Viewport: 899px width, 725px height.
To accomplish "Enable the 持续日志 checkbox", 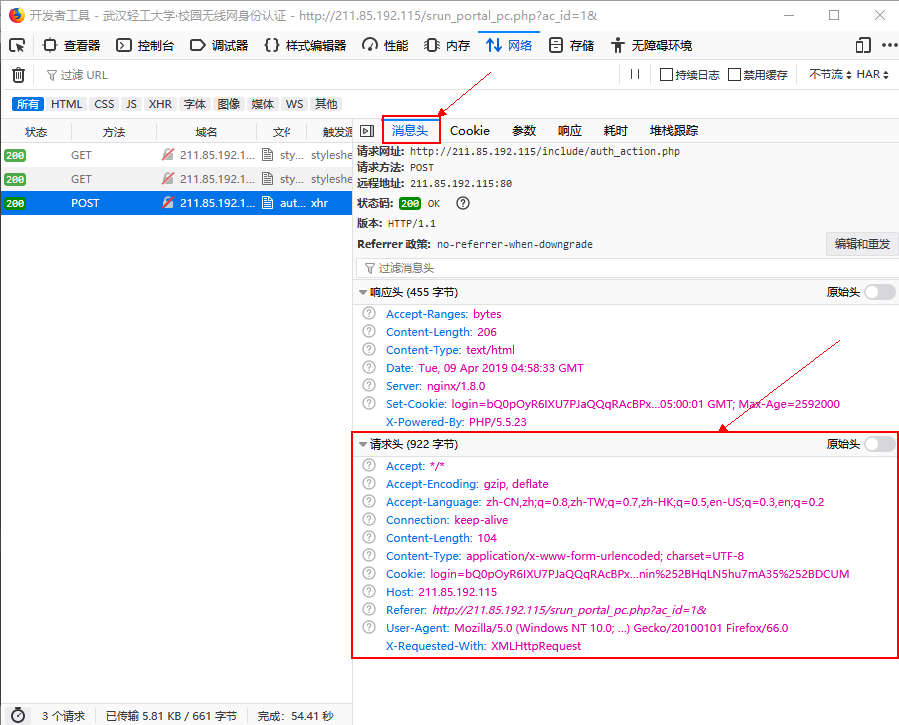I will pyautogui.click(x=667, y=75).
